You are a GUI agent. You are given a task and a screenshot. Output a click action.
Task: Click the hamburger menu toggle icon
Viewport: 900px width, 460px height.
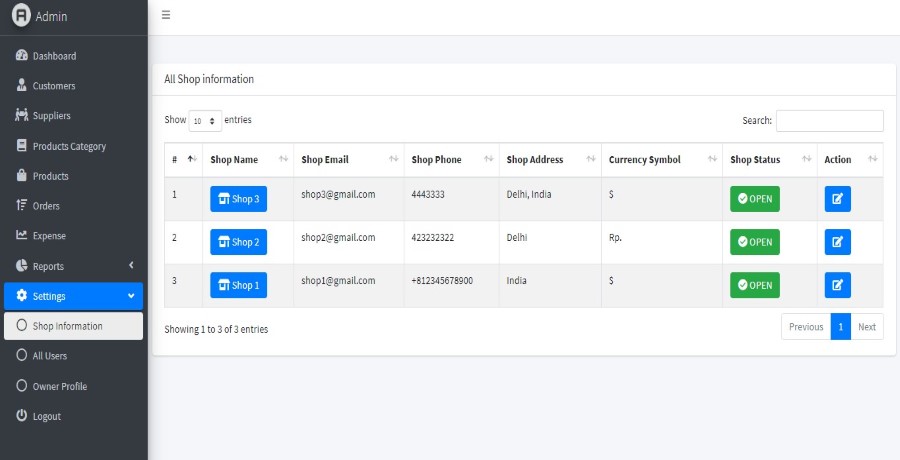[x=165, y=15]
